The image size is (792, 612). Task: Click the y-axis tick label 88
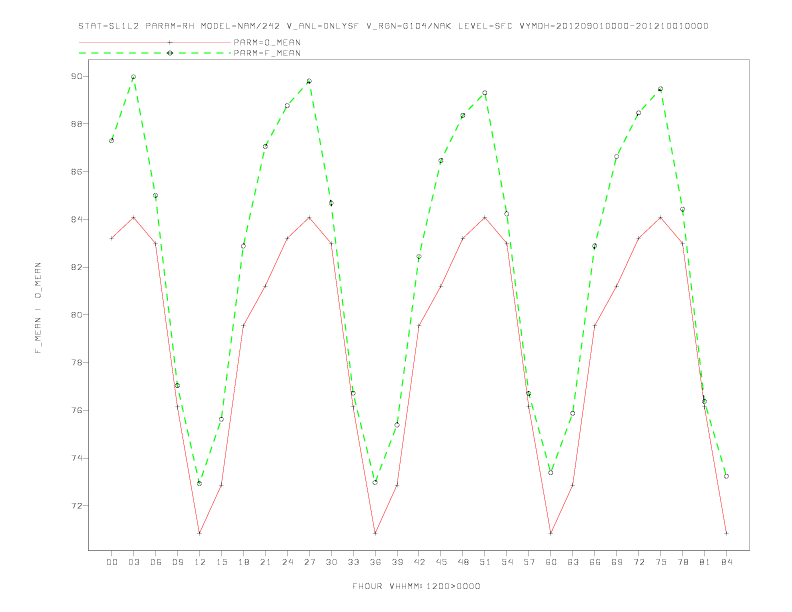tap(76, 124)
